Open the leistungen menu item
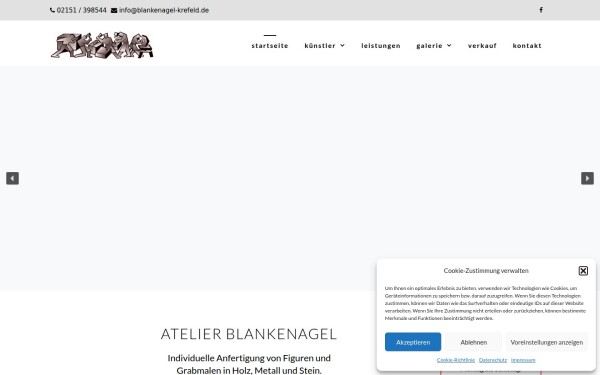 [x=381, y=46]
